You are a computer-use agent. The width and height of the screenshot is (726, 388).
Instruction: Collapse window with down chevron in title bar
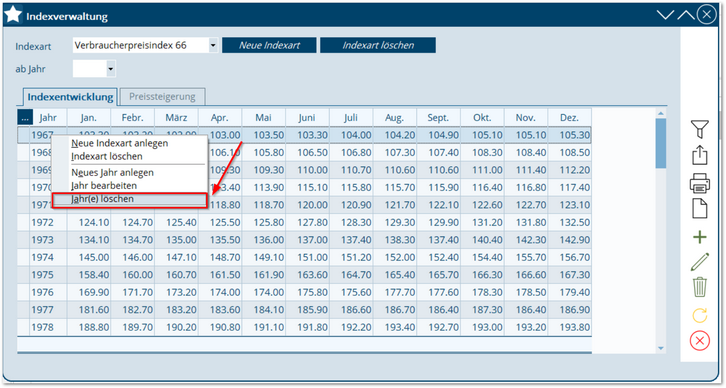pyautogui.click(x=665, y=15)
